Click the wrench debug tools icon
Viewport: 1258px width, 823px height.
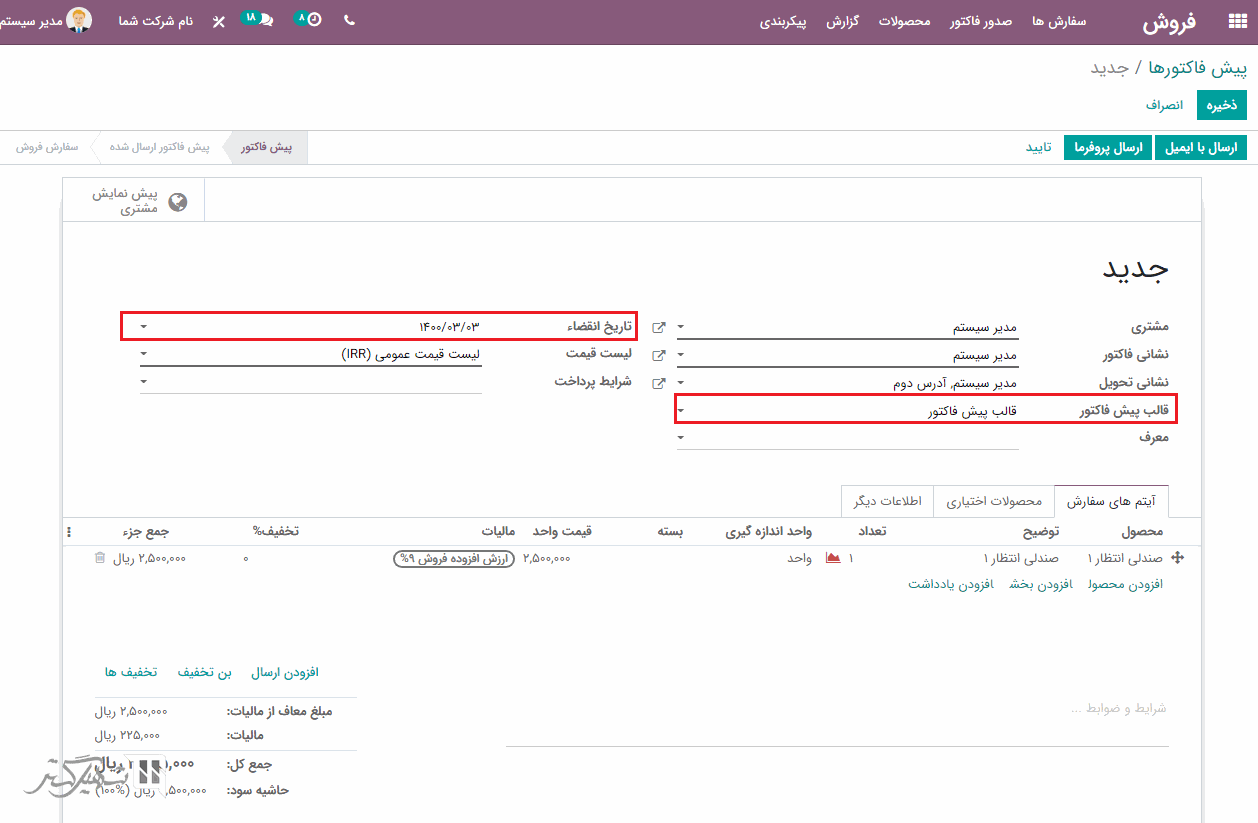click(219, 21)
